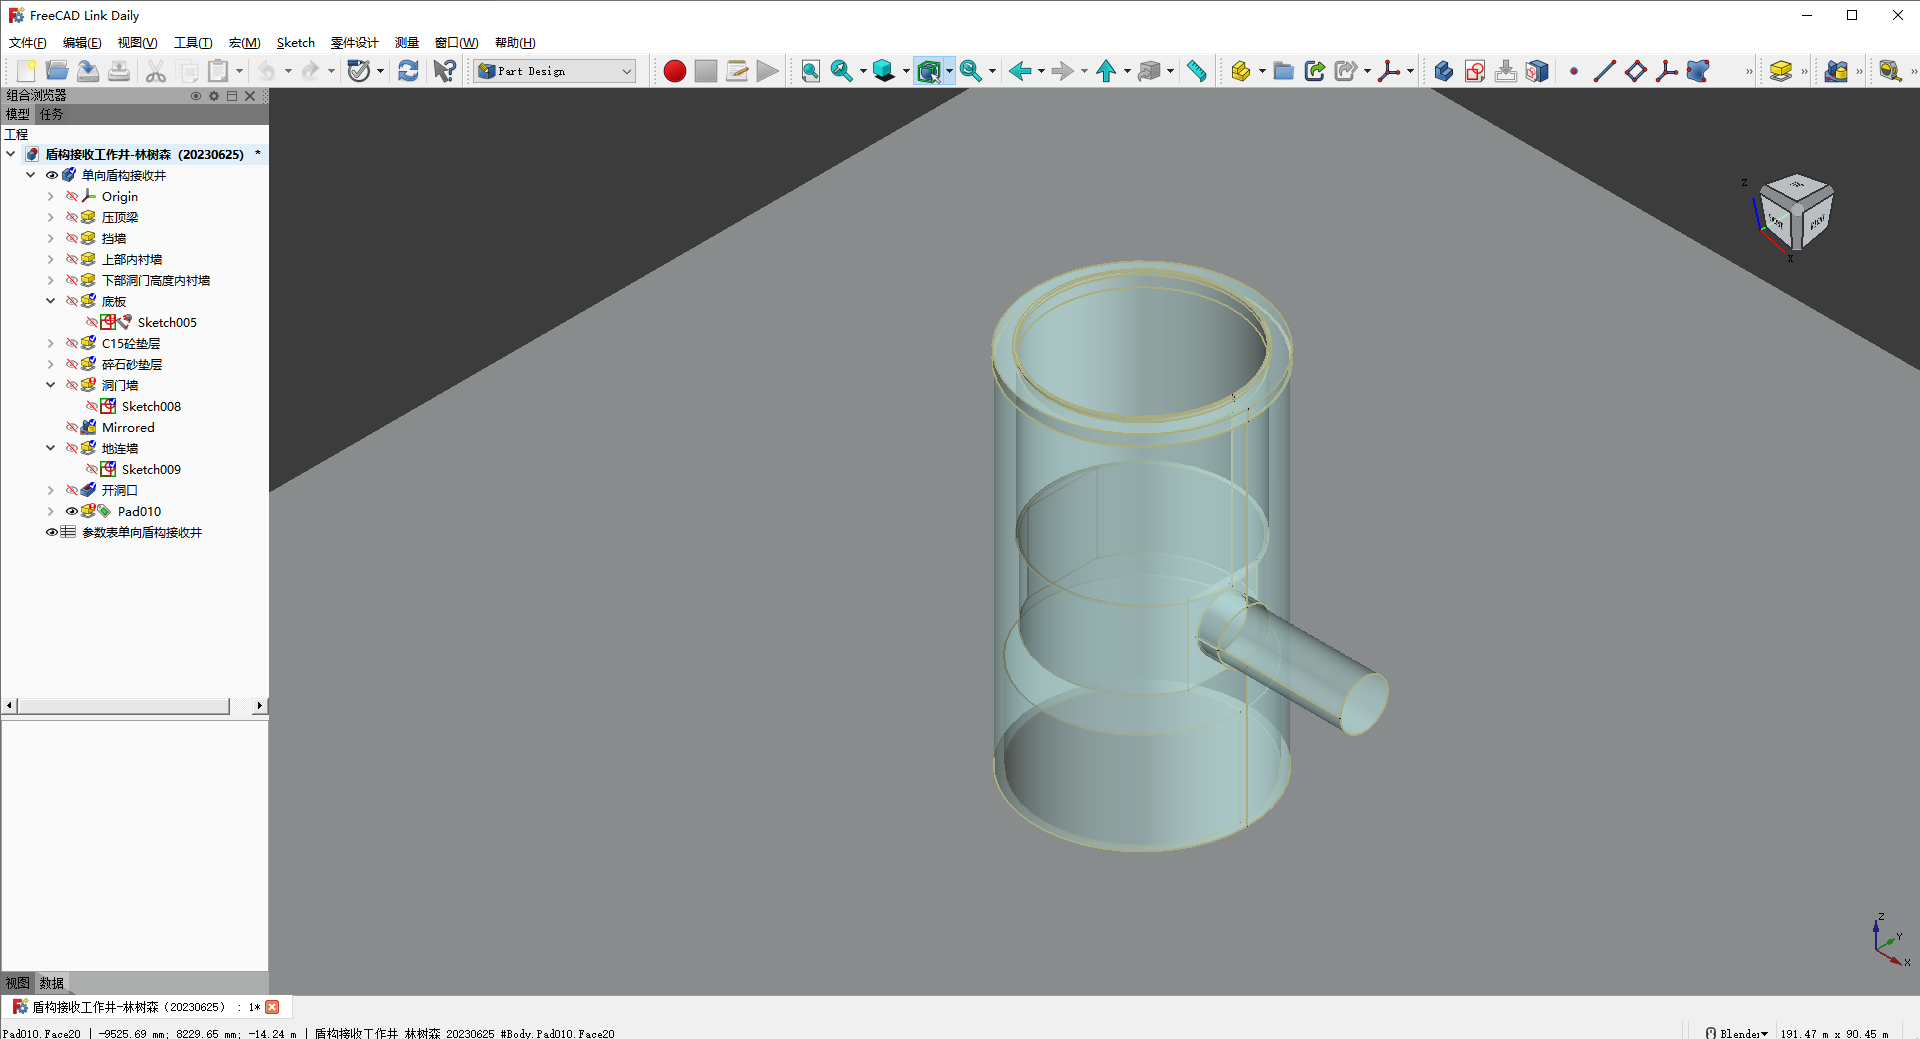Close the document tab 盾构接收工作井

coord(272,1007)
